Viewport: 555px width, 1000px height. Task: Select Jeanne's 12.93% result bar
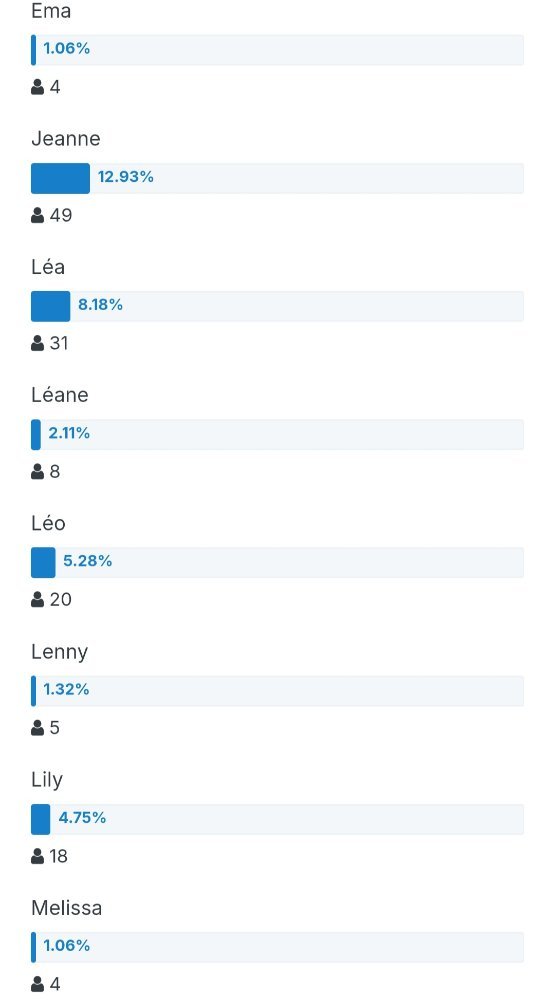[x=278, y=178]
